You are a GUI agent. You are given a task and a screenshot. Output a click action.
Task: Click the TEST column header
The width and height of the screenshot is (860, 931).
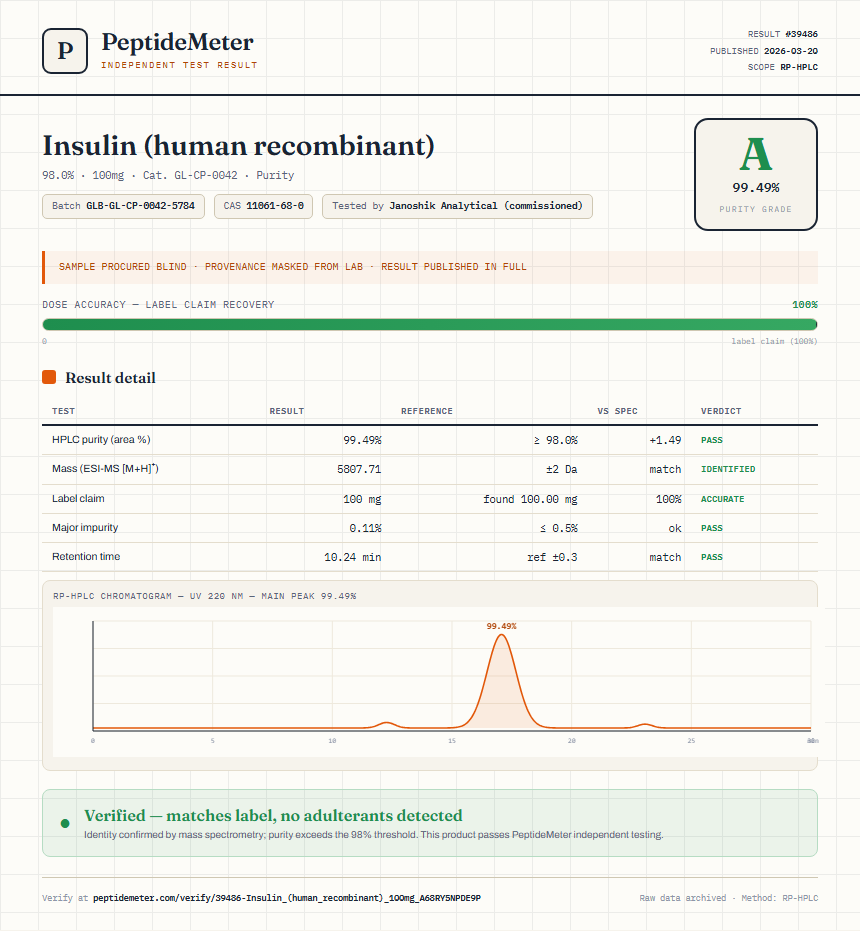point(64,411)
